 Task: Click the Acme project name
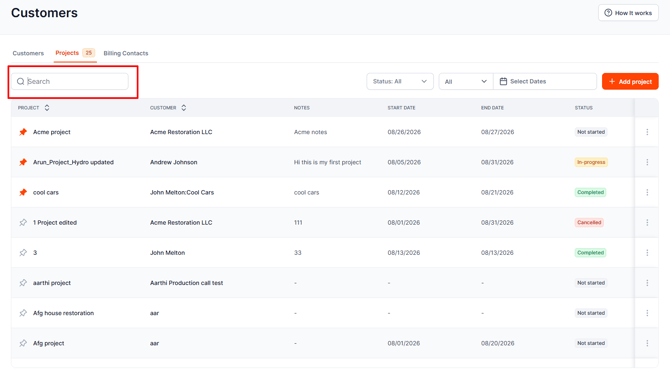(52, 132)
